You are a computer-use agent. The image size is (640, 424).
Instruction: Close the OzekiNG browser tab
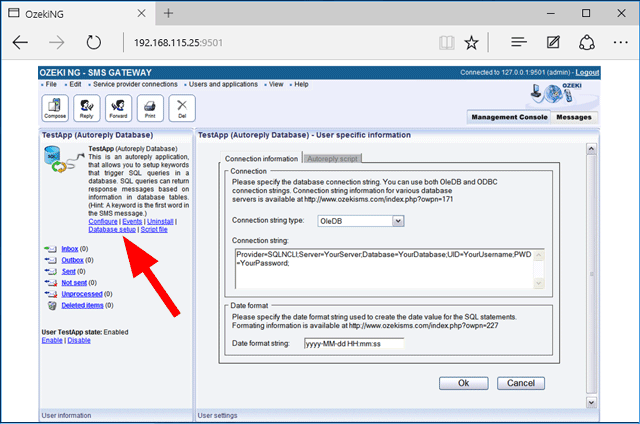[x=141, y=13]
